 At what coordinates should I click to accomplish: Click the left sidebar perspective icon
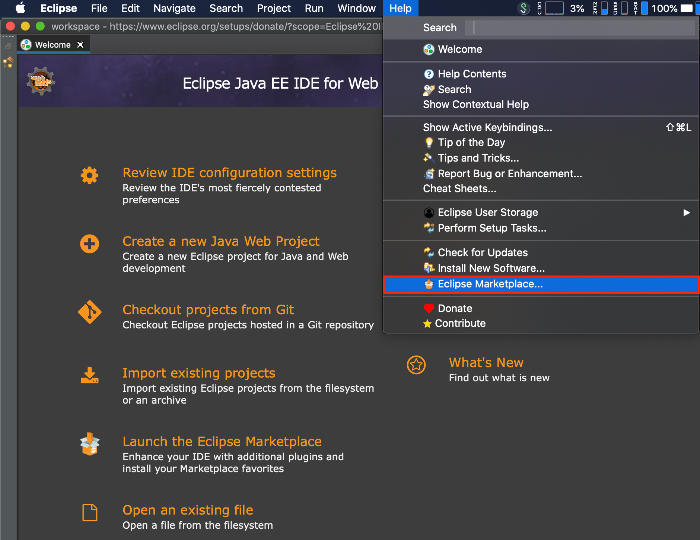coord(8,62)
